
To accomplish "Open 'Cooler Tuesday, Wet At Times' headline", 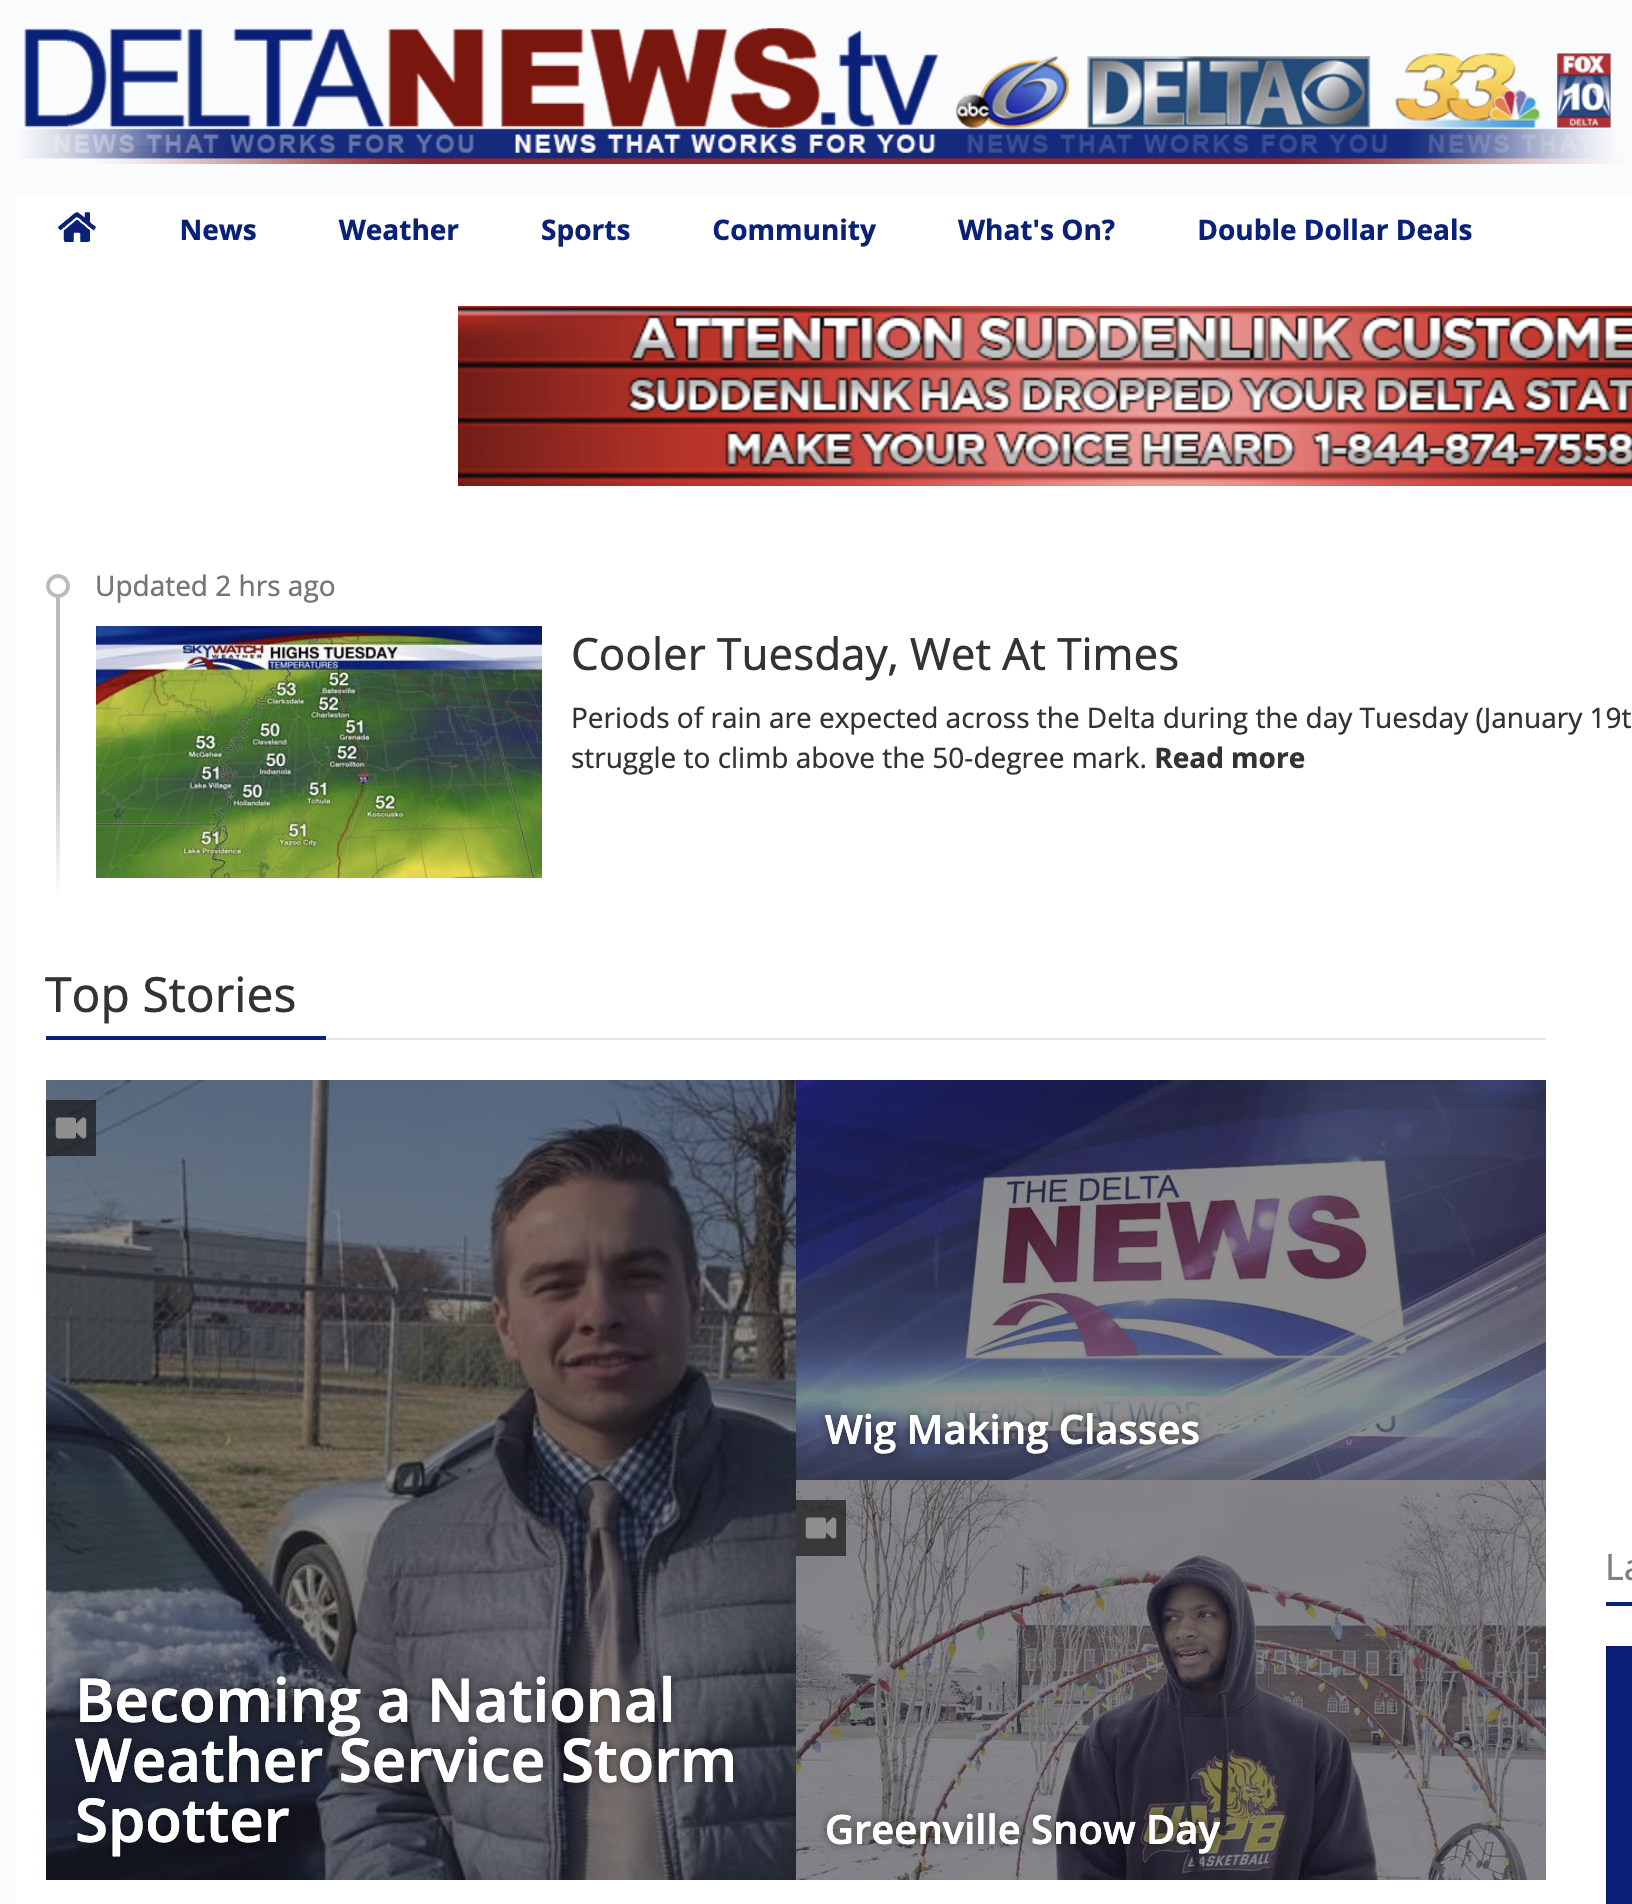I will pos(875,655).
